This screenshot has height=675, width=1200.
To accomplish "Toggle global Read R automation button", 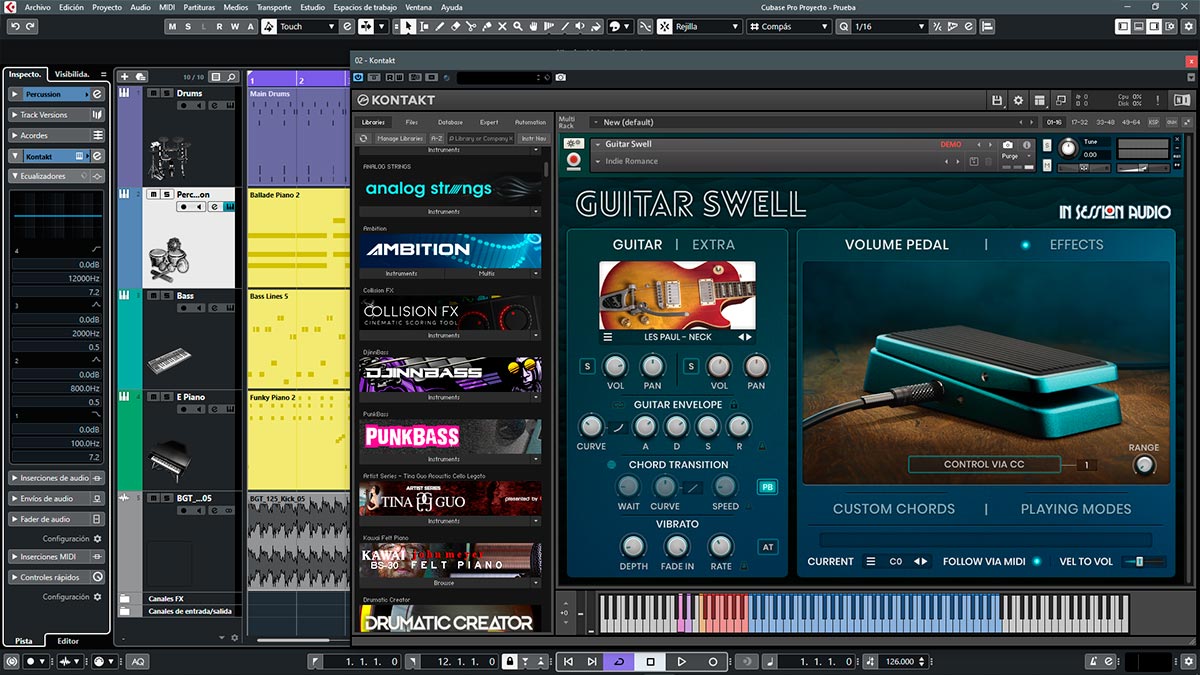I will (219, 26).
